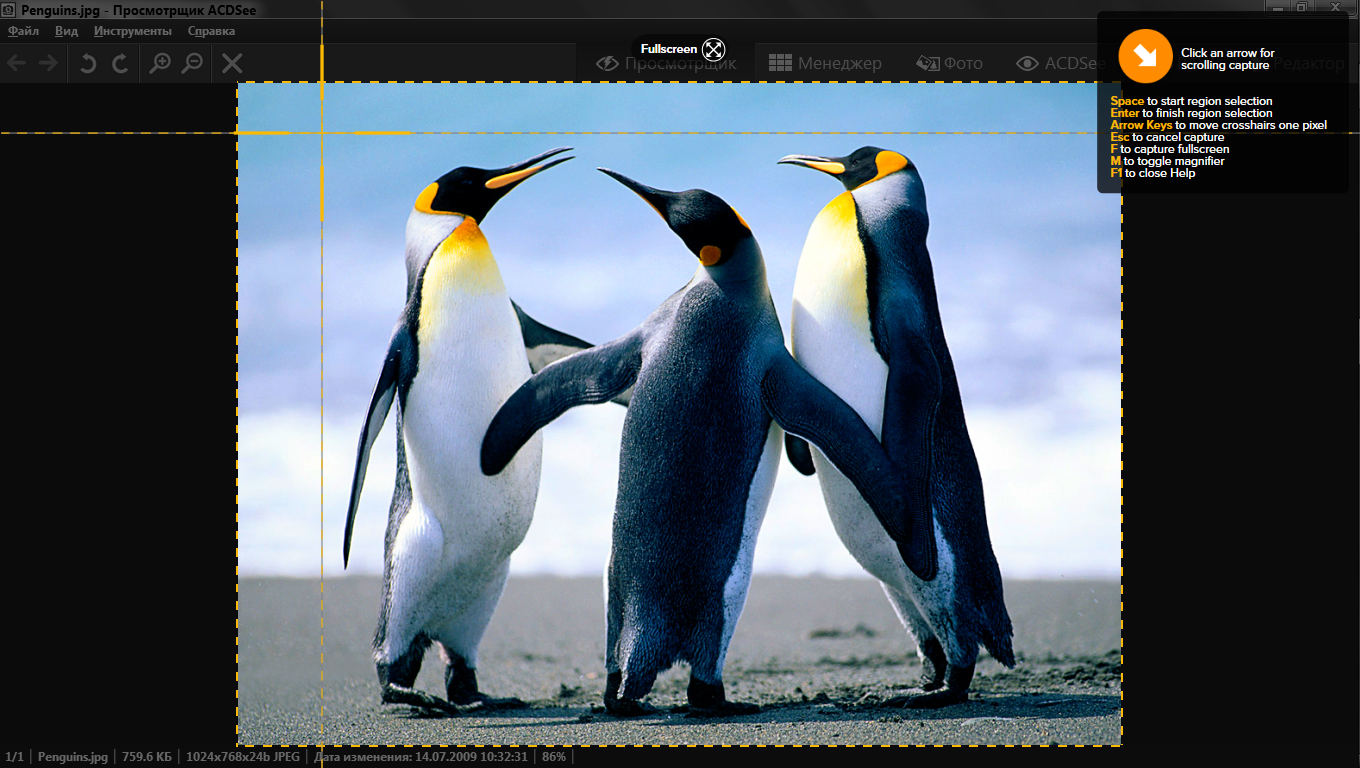Screen dimensions: 1360x768
Task: Click the next image forward arrow
Action: (48, 64)
